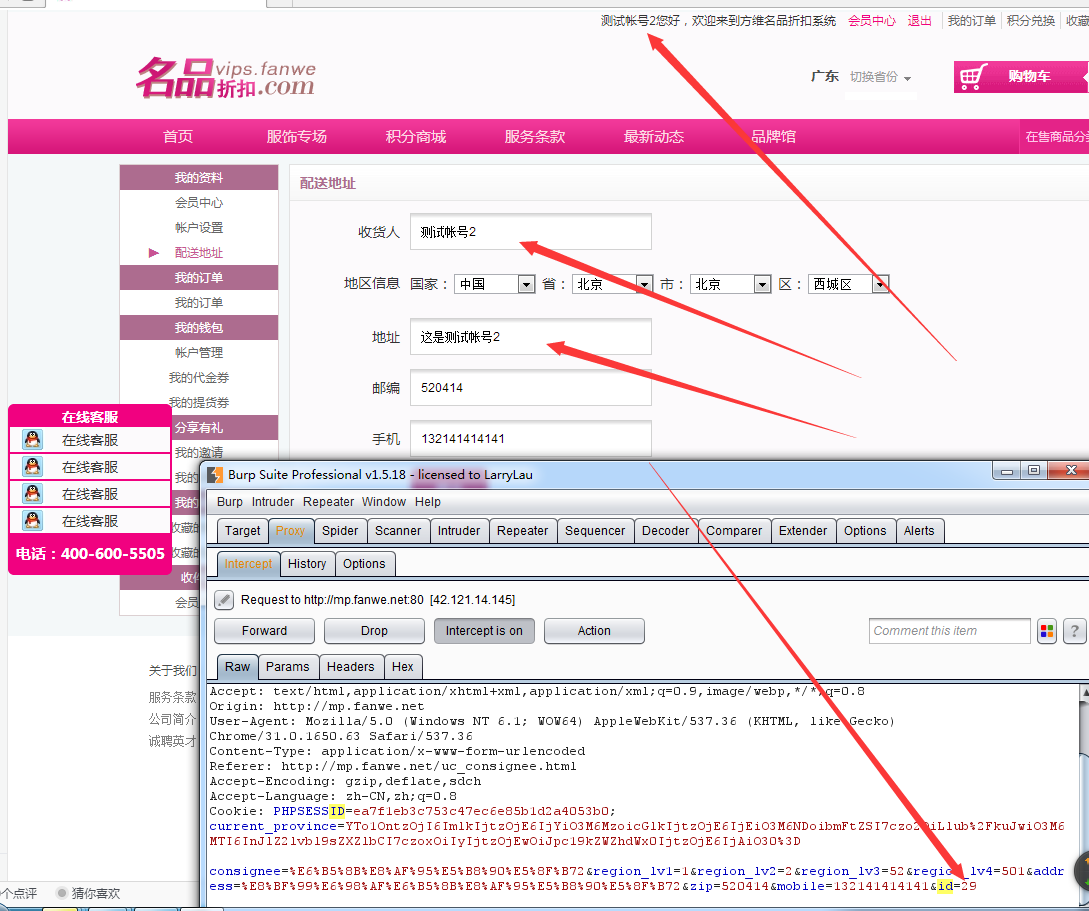Open 服饰专场 in navigation bar
1089x911 pixels.
(297, 137)
